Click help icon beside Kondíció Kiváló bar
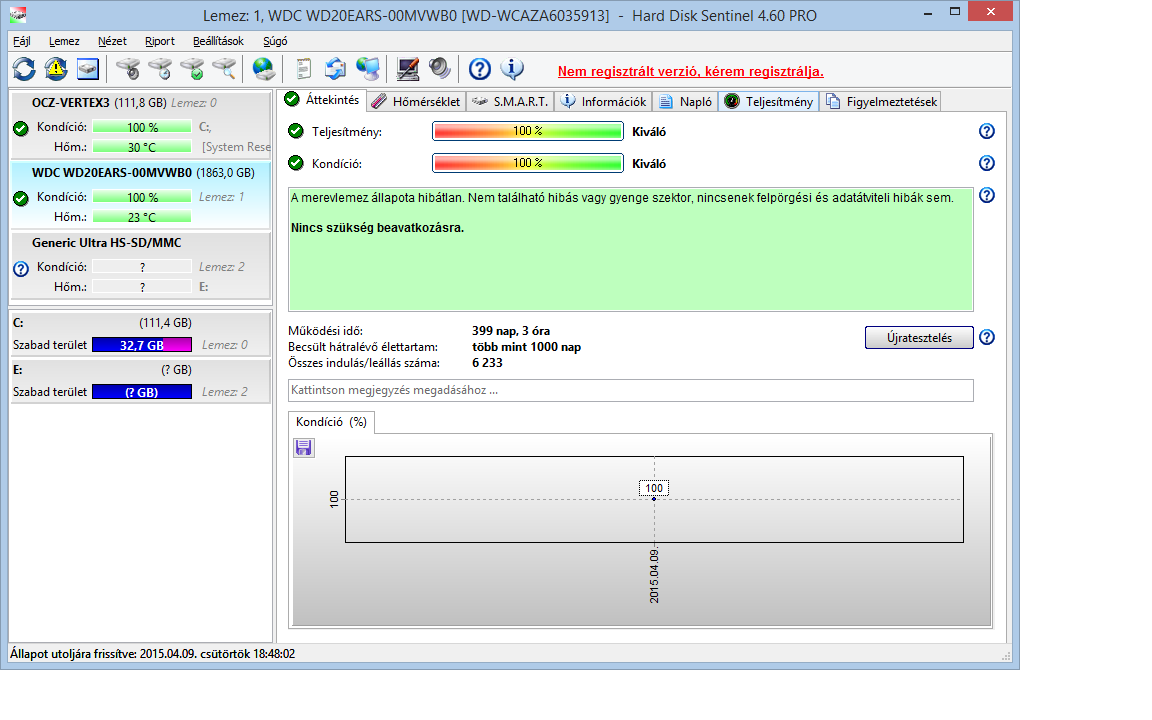Viewport: 1152px width, 720px height. [987, 163]
